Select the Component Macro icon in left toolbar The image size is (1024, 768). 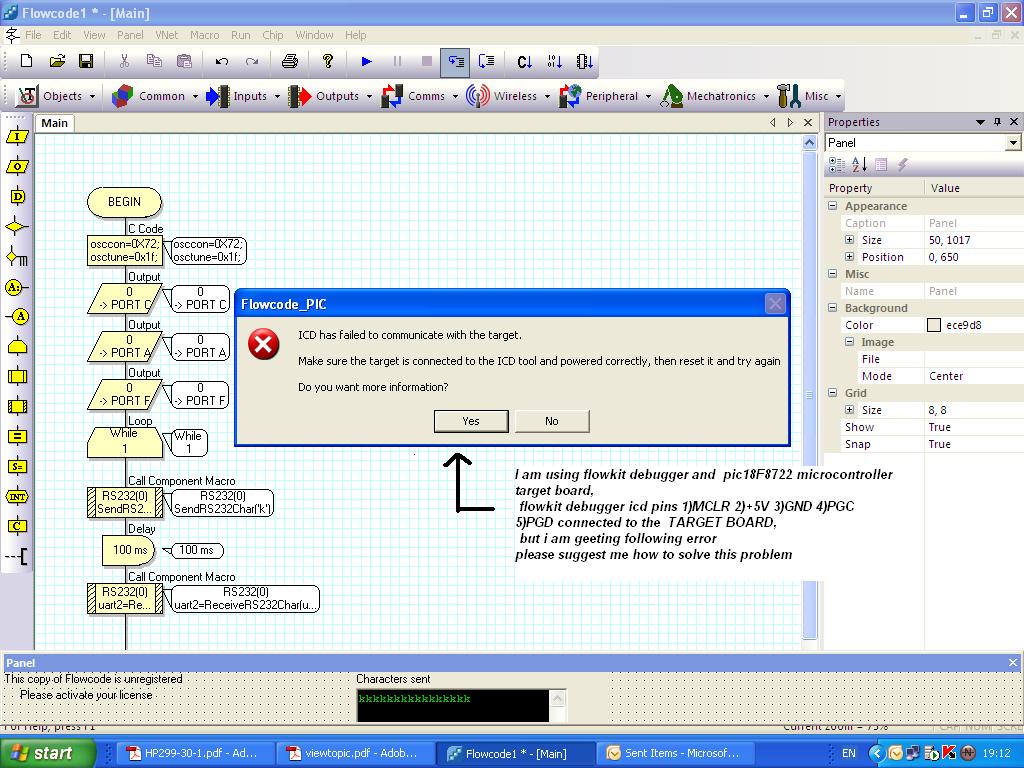(17, 406)
